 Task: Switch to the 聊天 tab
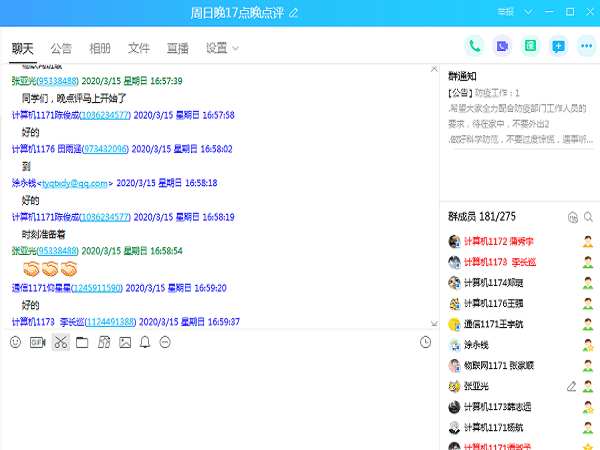(23, 48)
